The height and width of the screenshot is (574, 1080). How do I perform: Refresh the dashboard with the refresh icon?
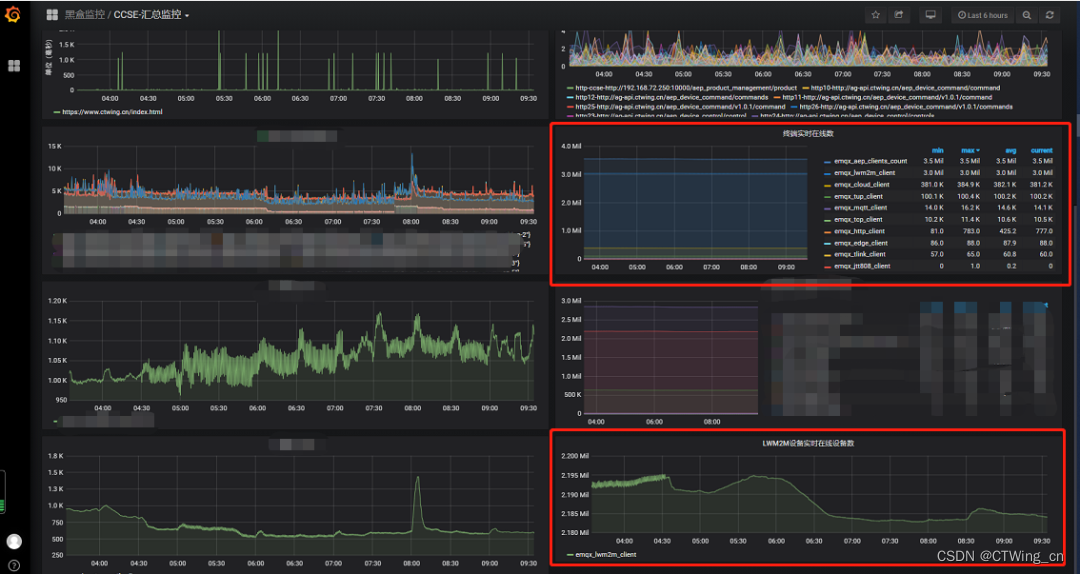click(x=1049, y=15)
